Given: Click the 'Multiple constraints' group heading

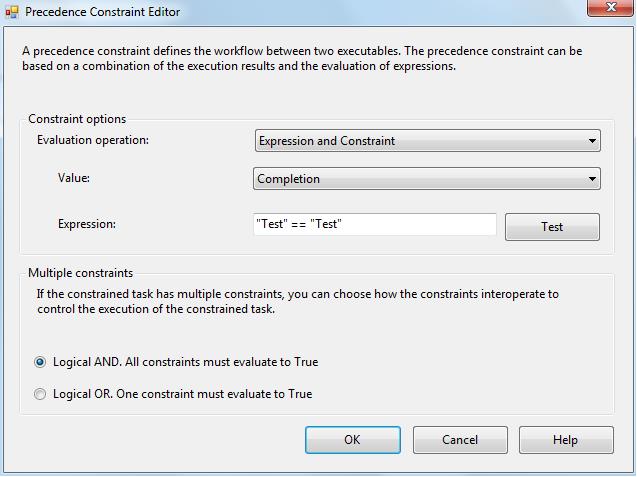Looking at the screenshot, I should [80, 272].
